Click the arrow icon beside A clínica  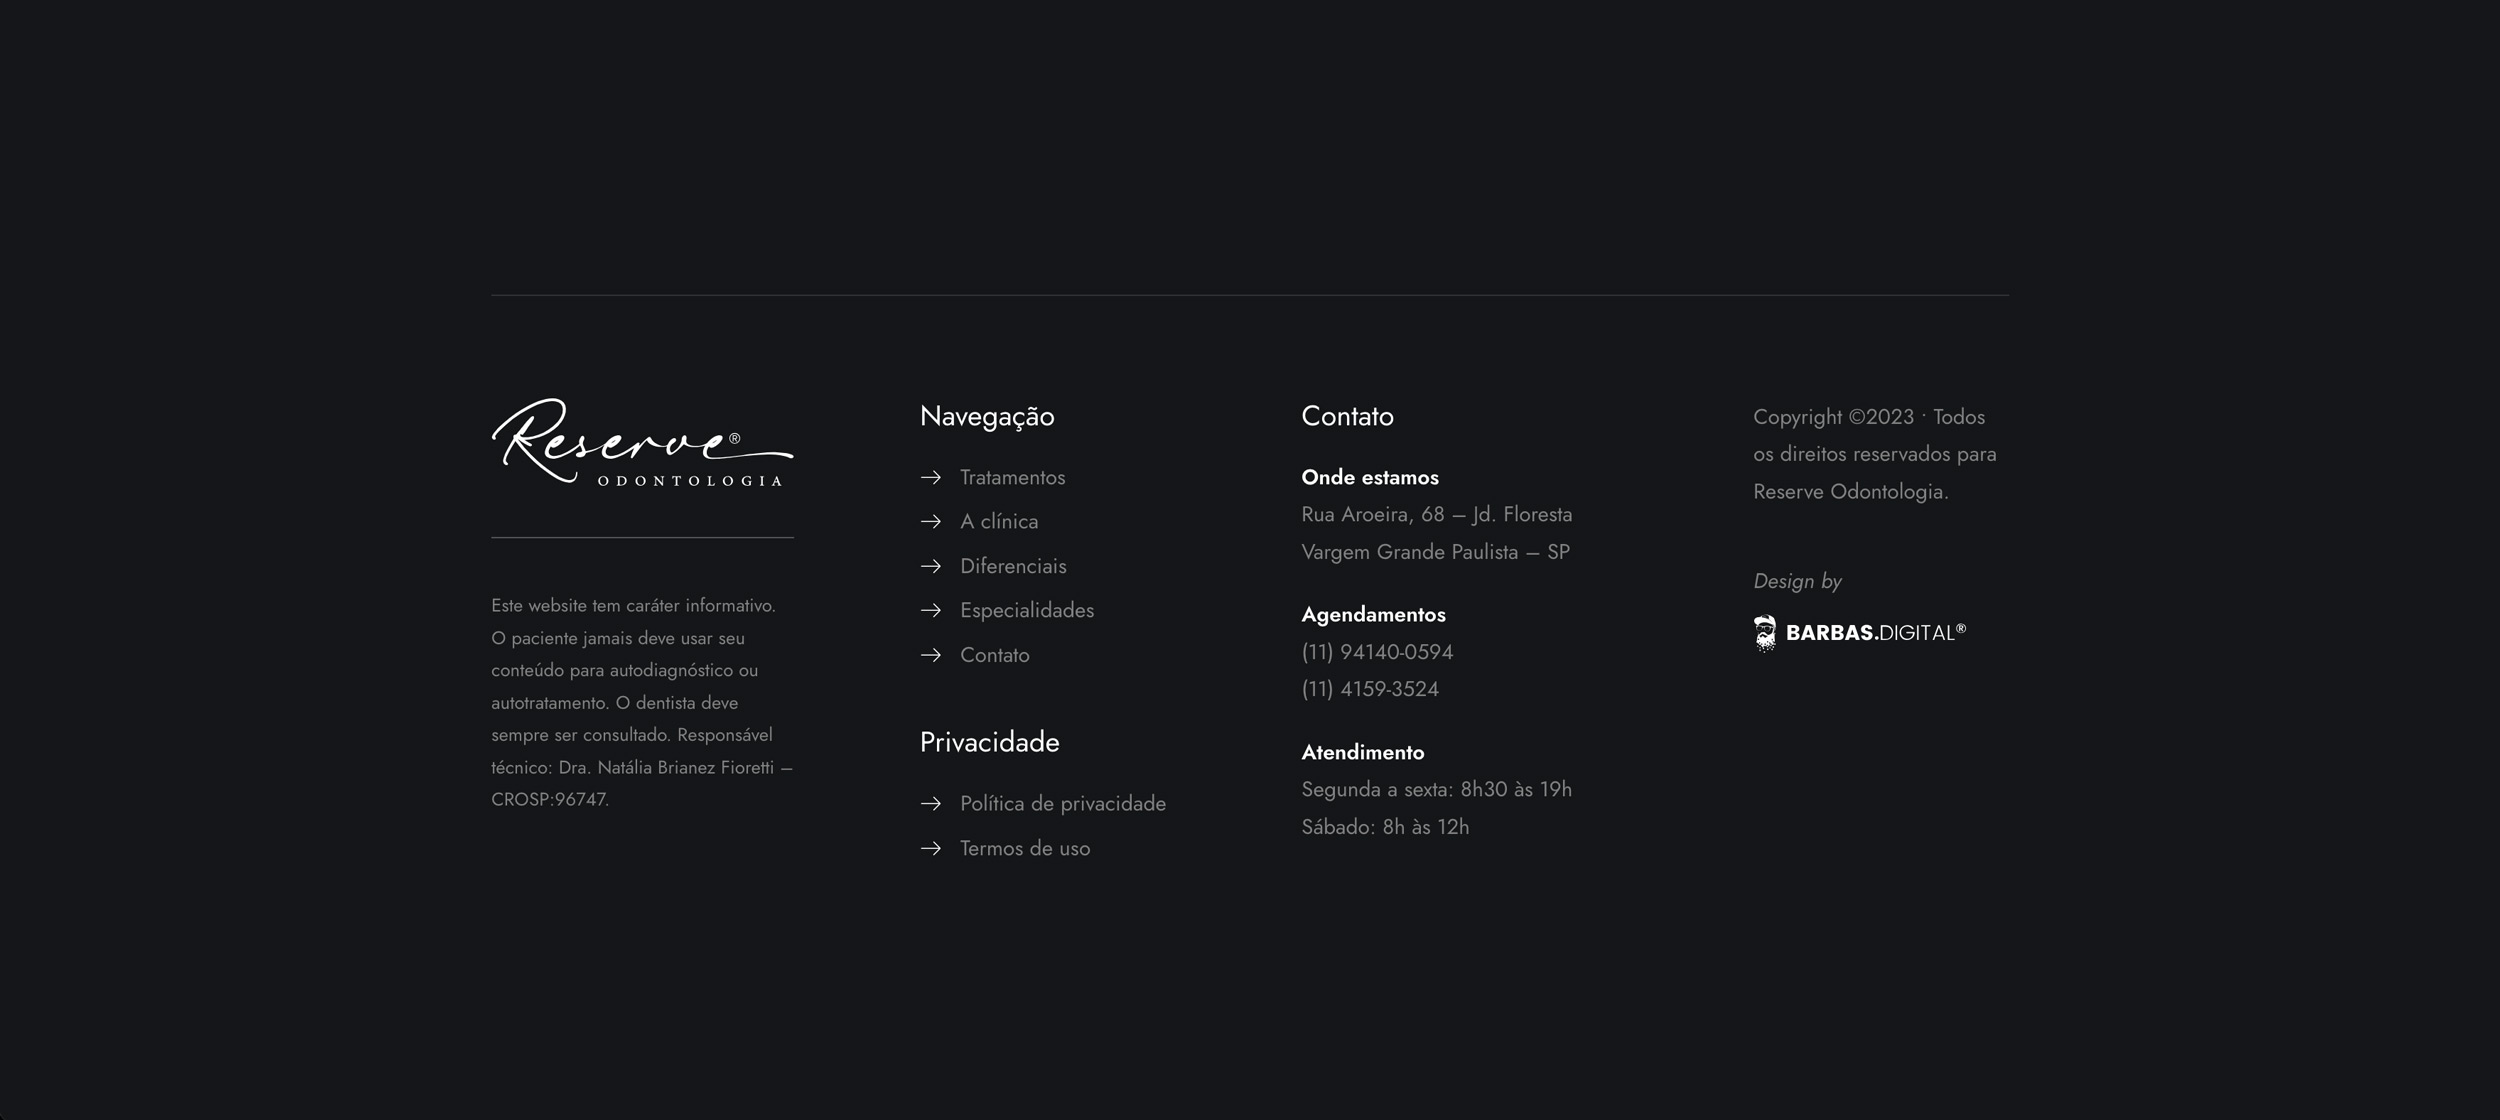[931, 522]
